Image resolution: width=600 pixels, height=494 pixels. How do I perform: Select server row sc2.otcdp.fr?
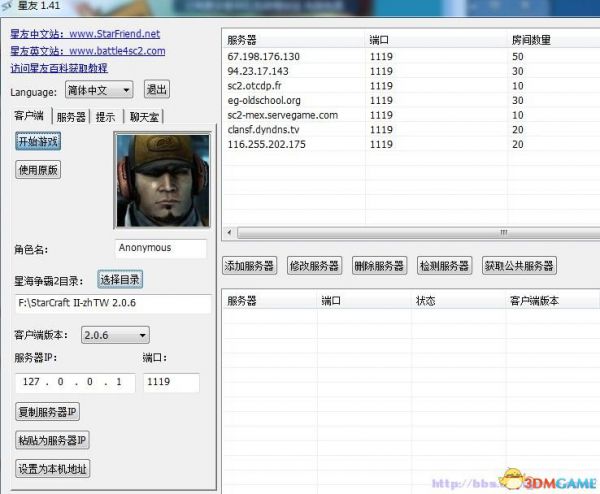[x=263, y=86]
